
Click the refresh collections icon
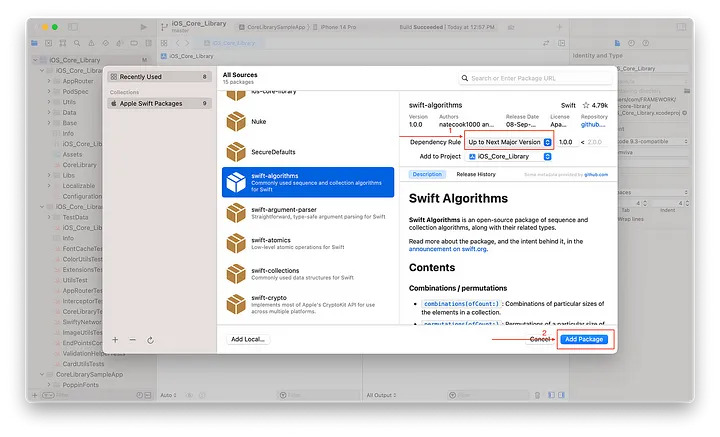click(x=150, y=340)
